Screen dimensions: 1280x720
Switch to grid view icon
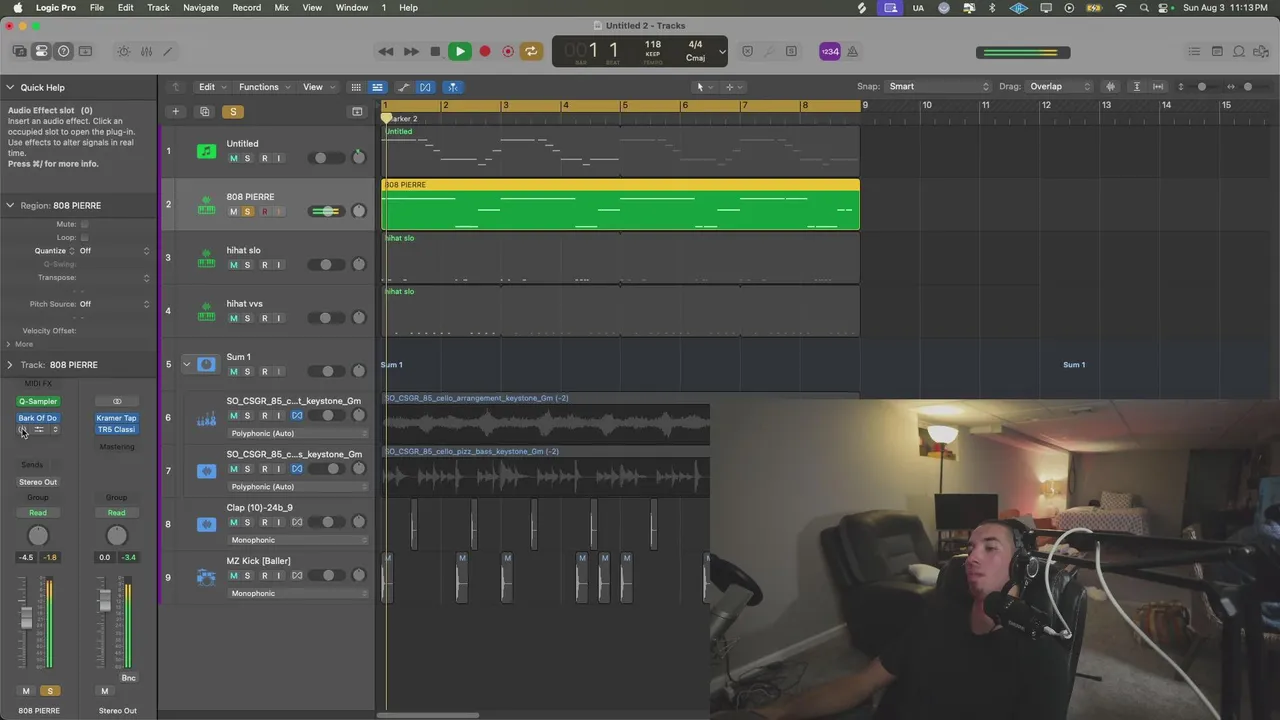[x=355, y=87]
